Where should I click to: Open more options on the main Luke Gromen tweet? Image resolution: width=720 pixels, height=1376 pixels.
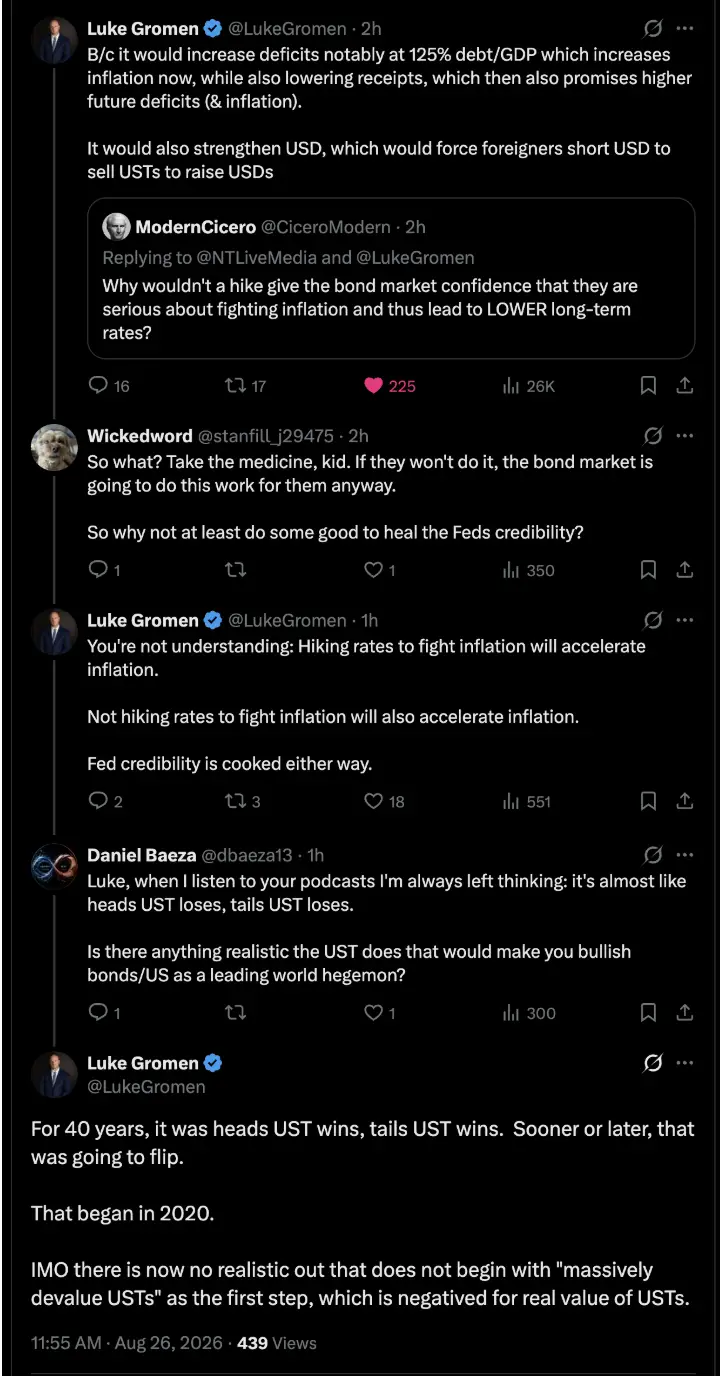point(685,1063)
